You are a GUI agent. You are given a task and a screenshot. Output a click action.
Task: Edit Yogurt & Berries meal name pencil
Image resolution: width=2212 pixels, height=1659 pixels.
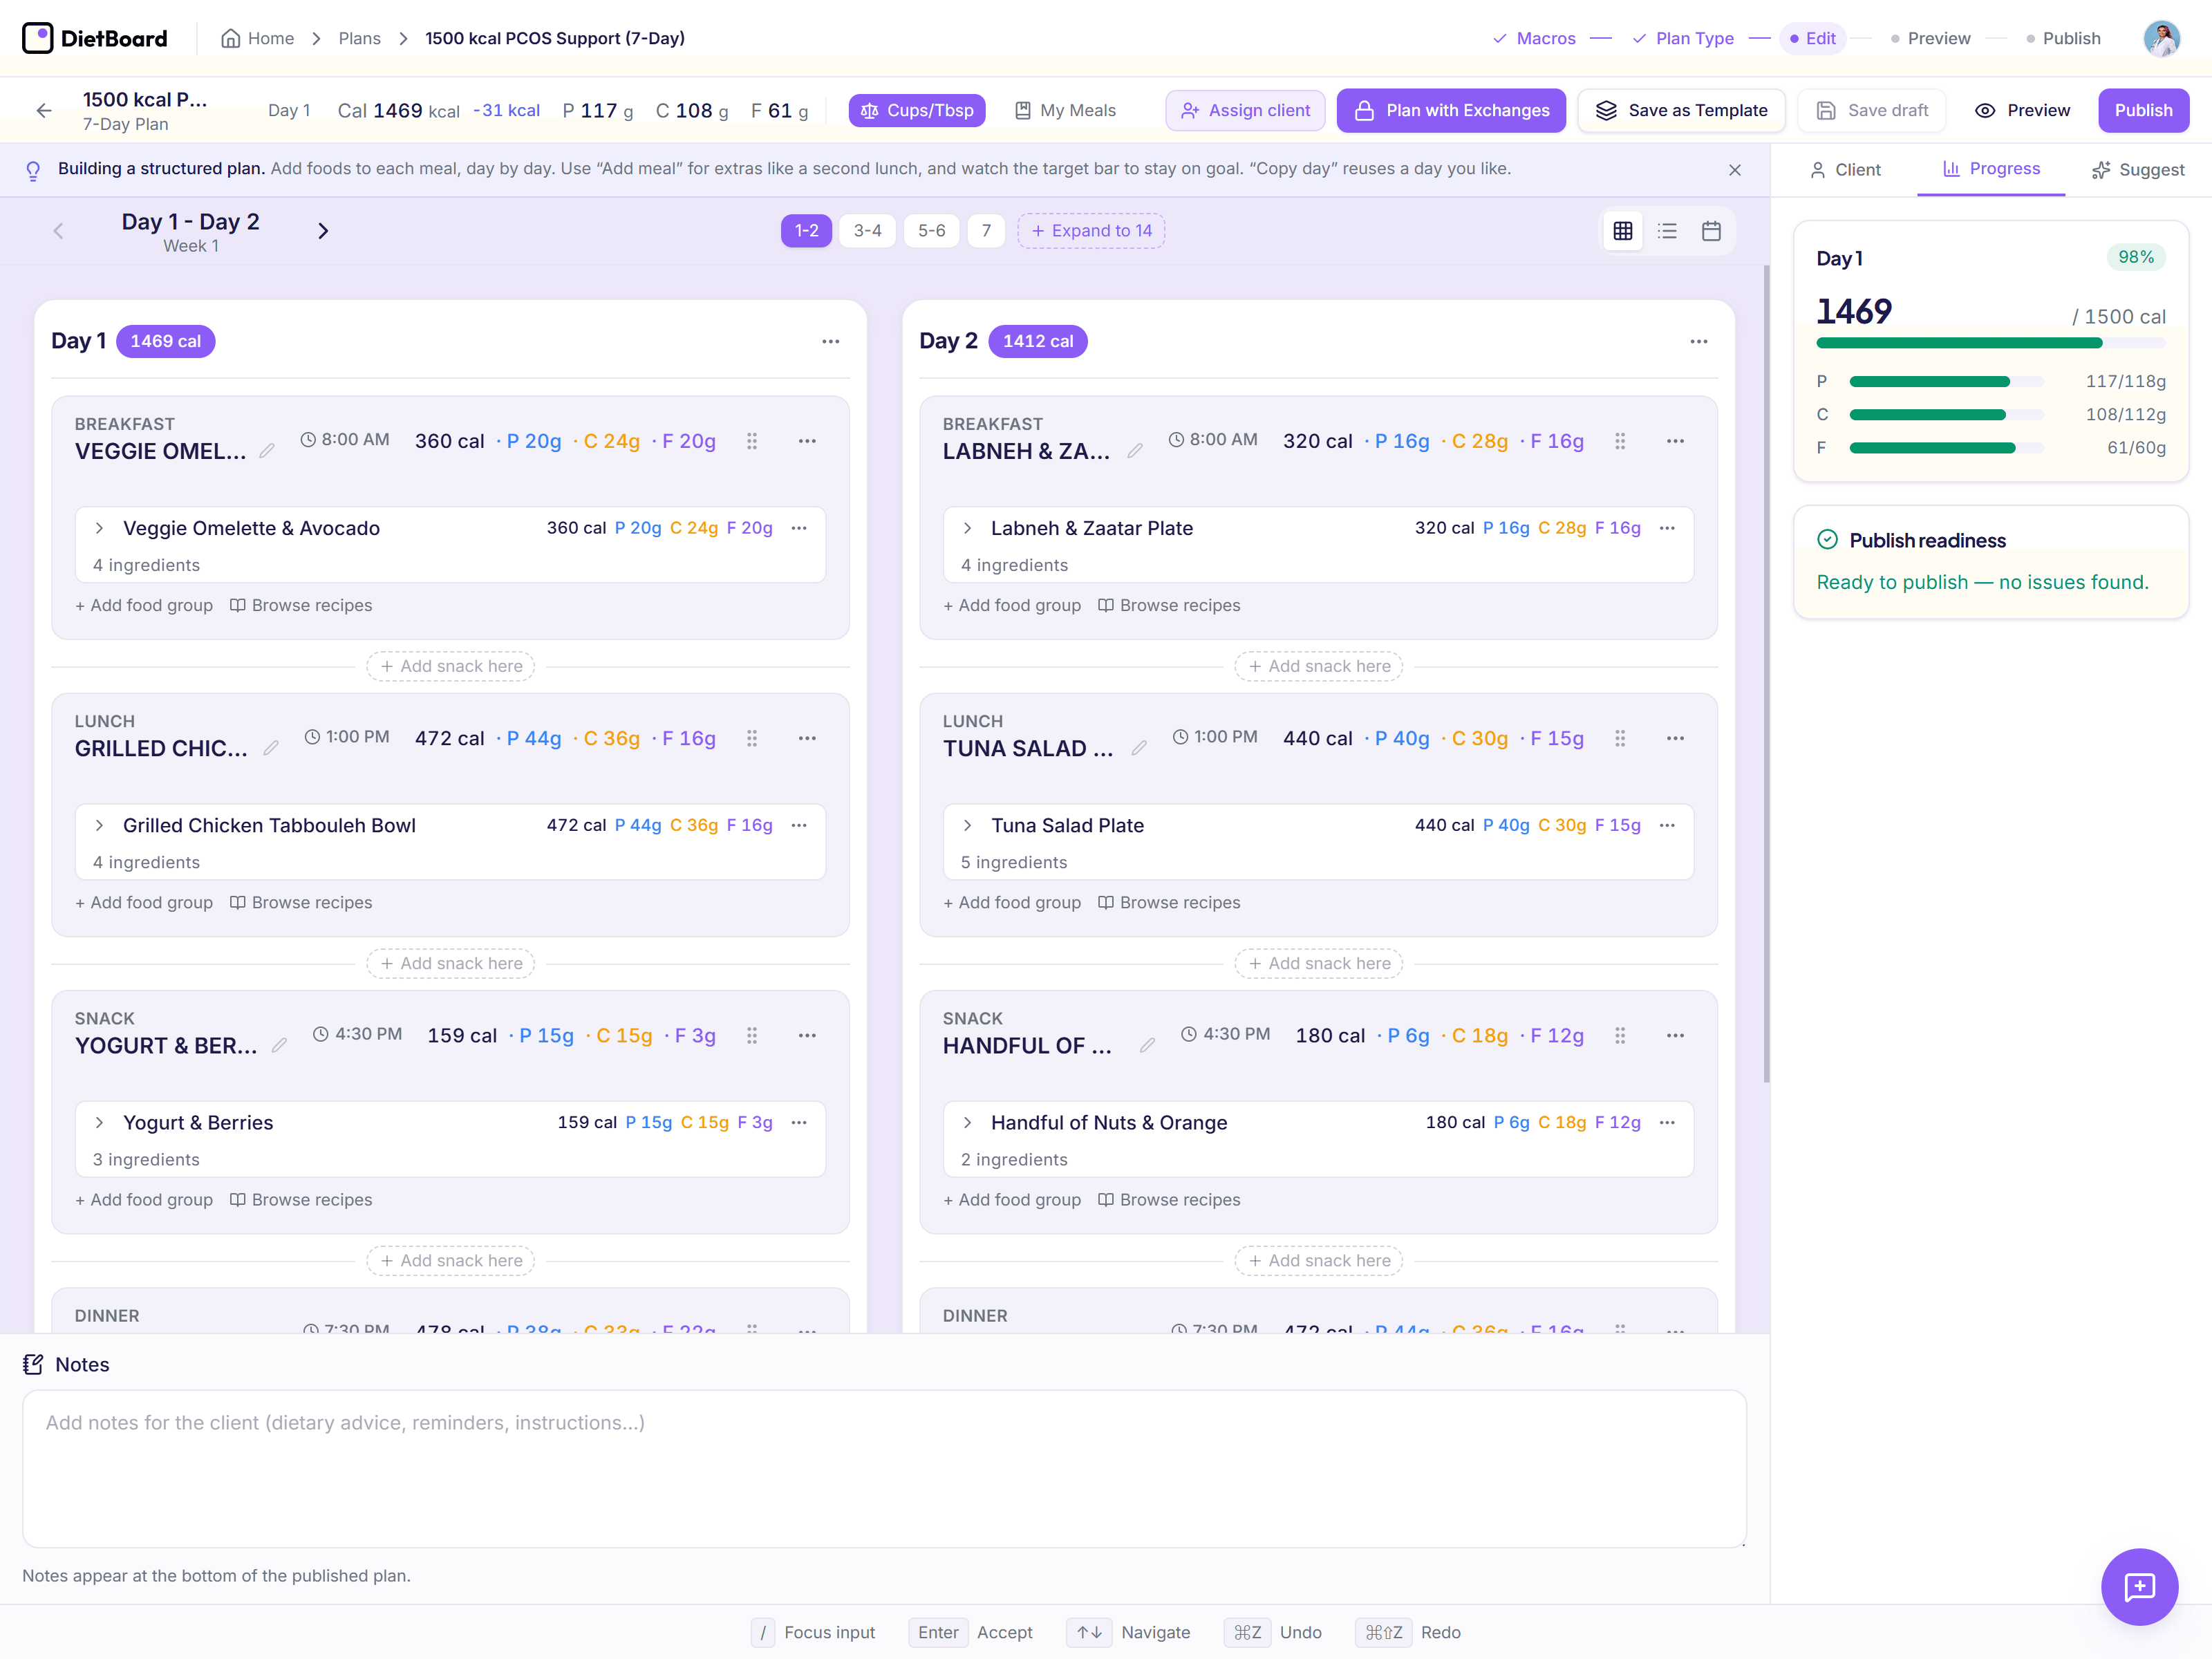(280, 1045)
